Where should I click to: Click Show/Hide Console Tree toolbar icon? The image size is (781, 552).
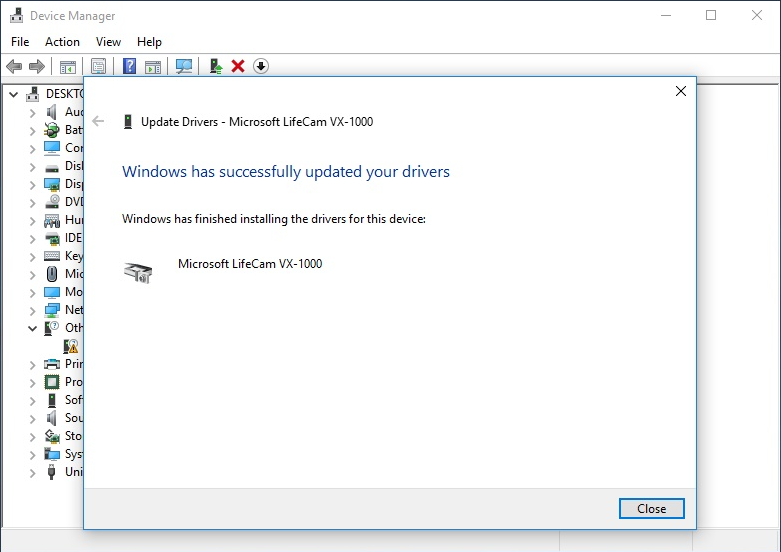point(68,66)
